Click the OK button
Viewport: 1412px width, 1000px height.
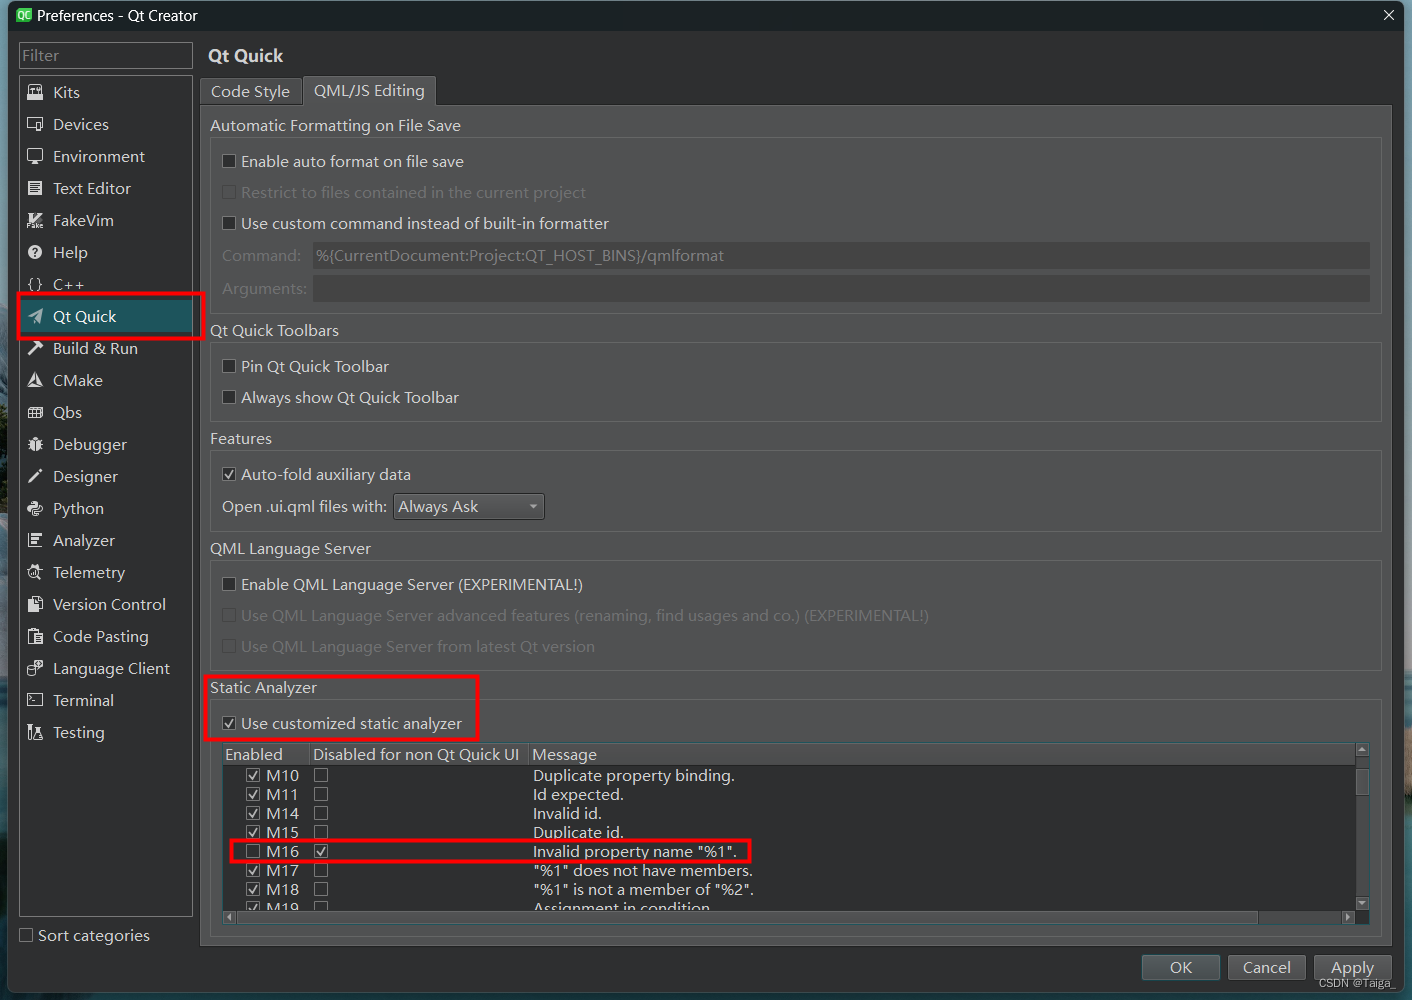[1181, 967]
